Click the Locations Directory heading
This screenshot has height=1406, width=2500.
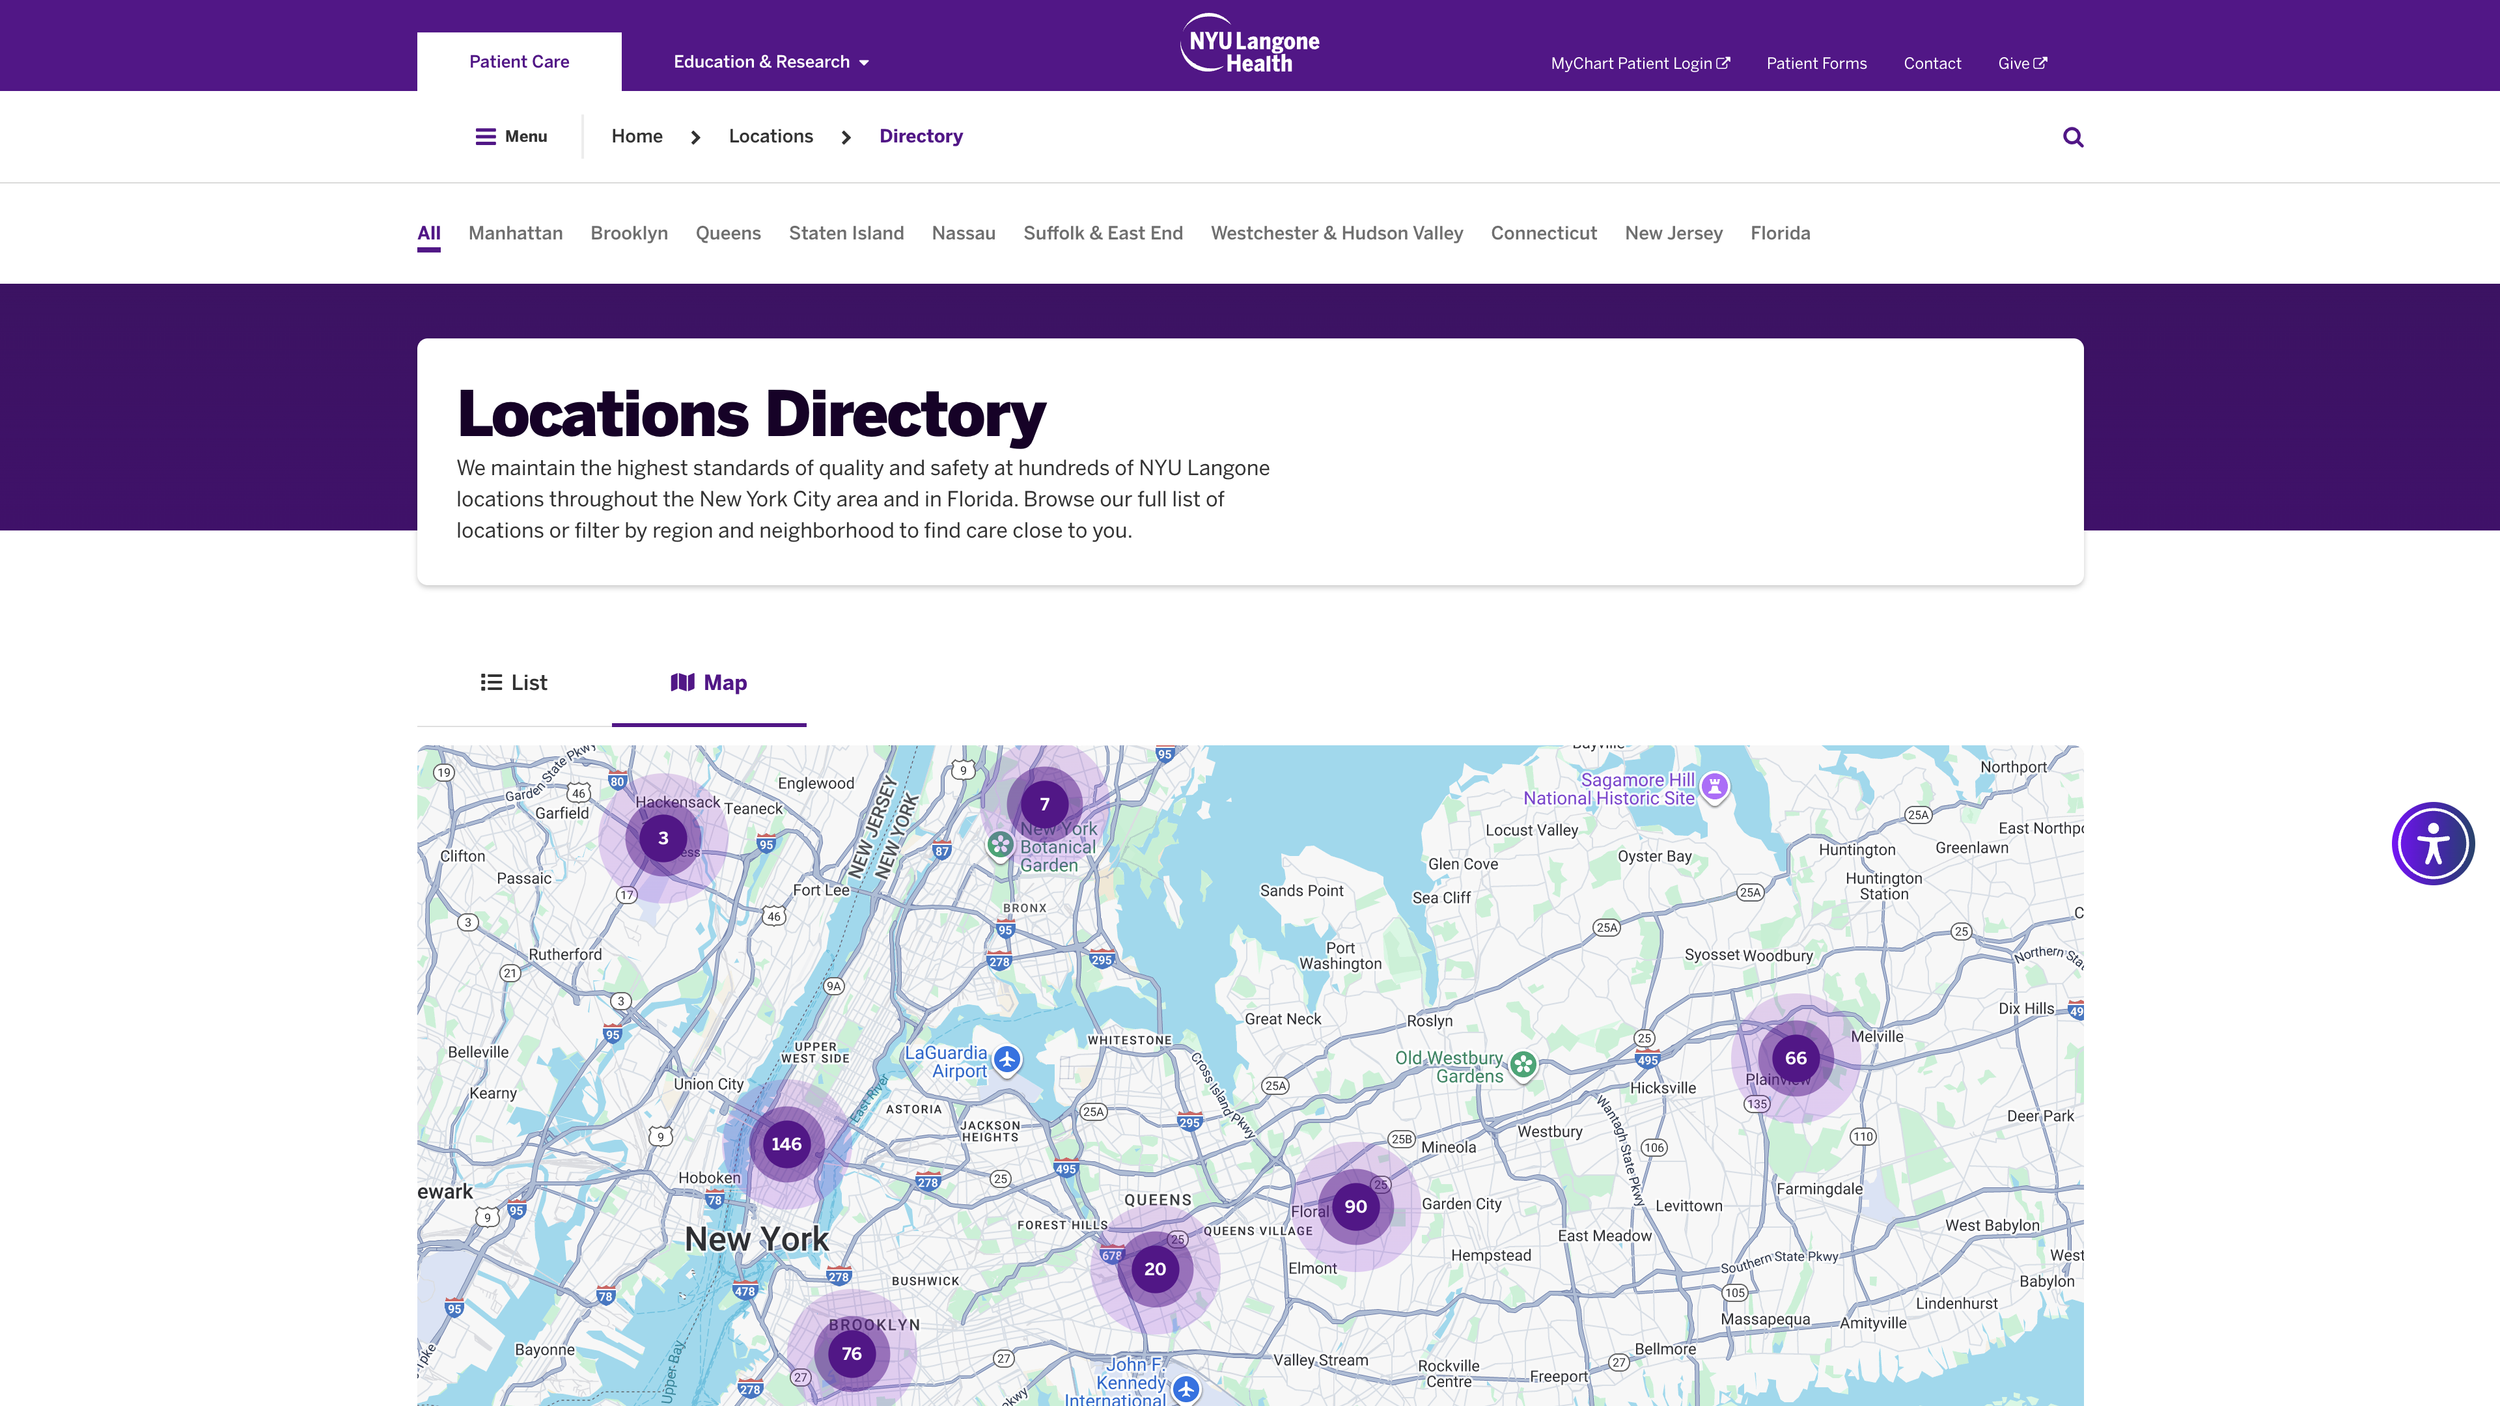[x=751, y=414]
